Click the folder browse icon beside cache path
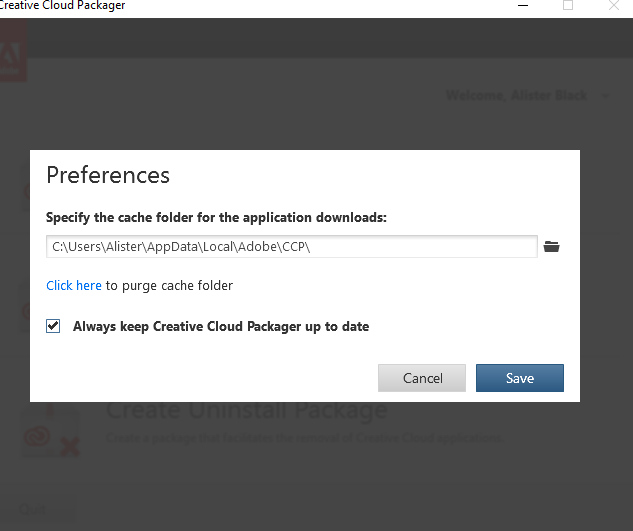The image size is (633, 531). click(x=551, y=247)
